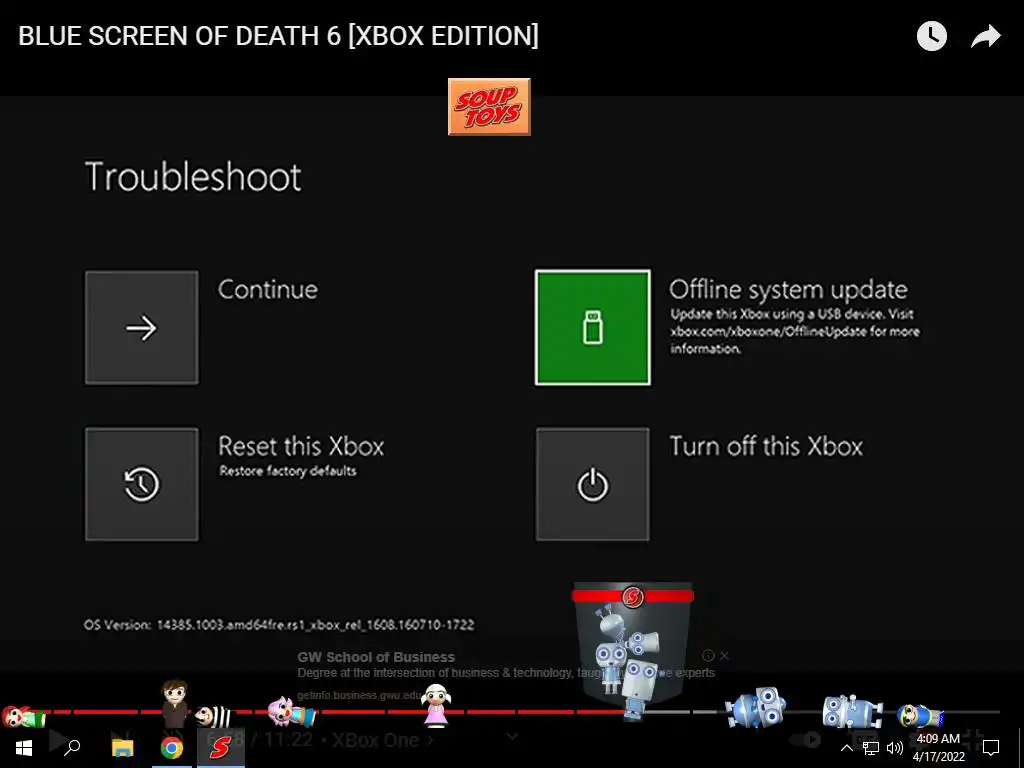Click the blue toy with yellow face
The image size is (1024, 768).
pos(920,716)
